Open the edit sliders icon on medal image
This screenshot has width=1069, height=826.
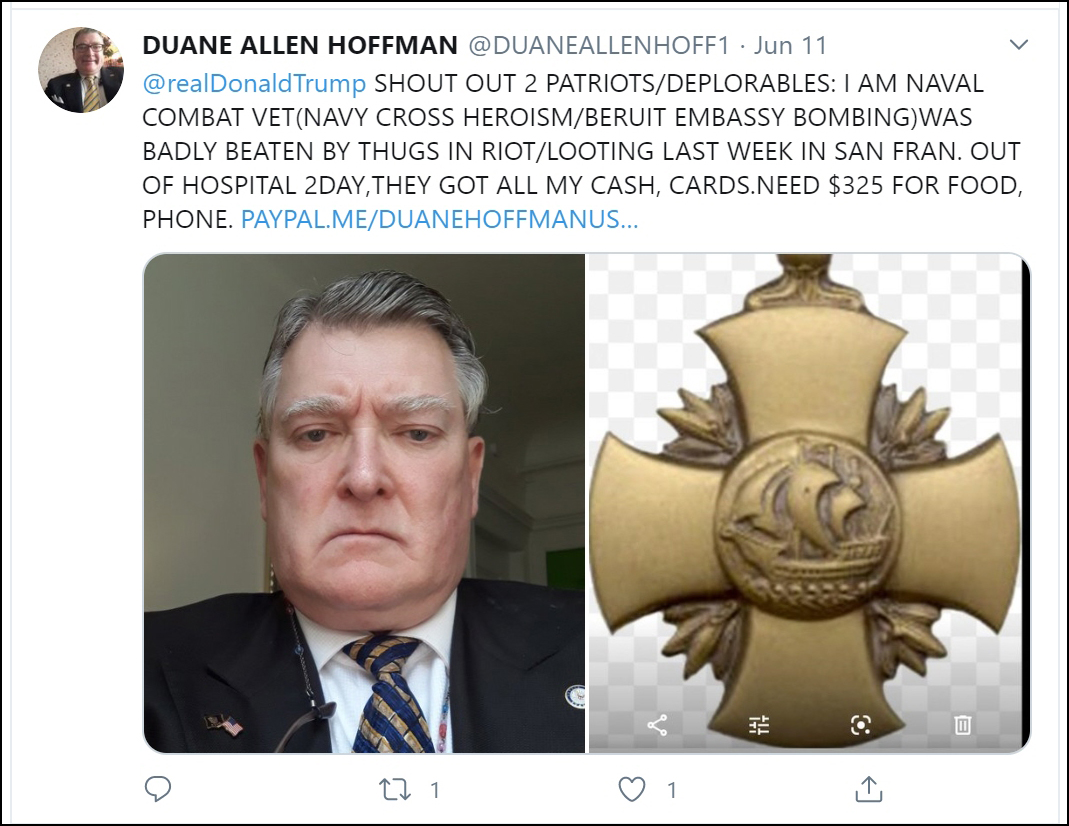tap(759, 725)
